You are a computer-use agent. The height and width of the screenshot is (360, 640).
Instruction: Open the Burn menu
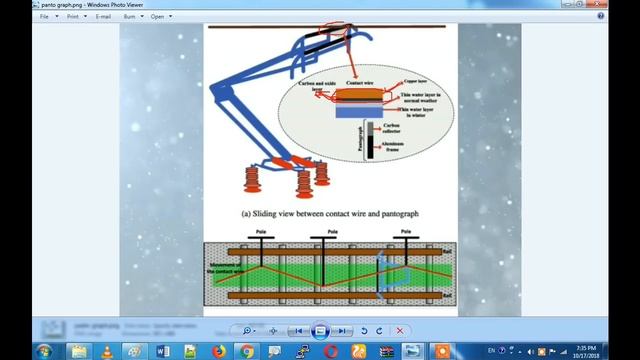[x=129, y=17]
